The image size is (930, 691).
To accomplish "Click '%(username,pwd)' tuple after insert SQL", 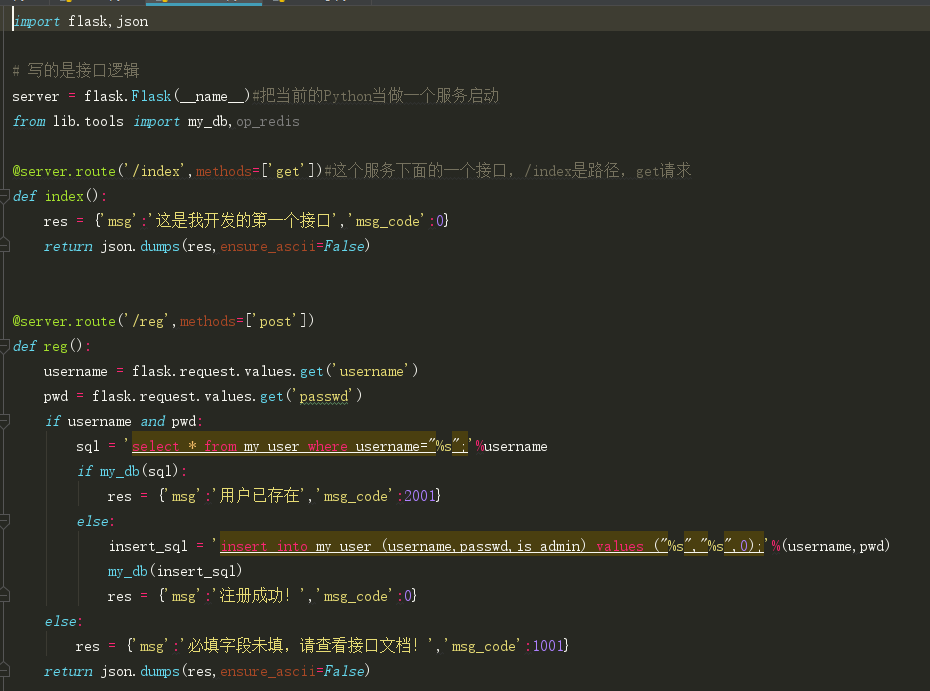I will point(830,546).
